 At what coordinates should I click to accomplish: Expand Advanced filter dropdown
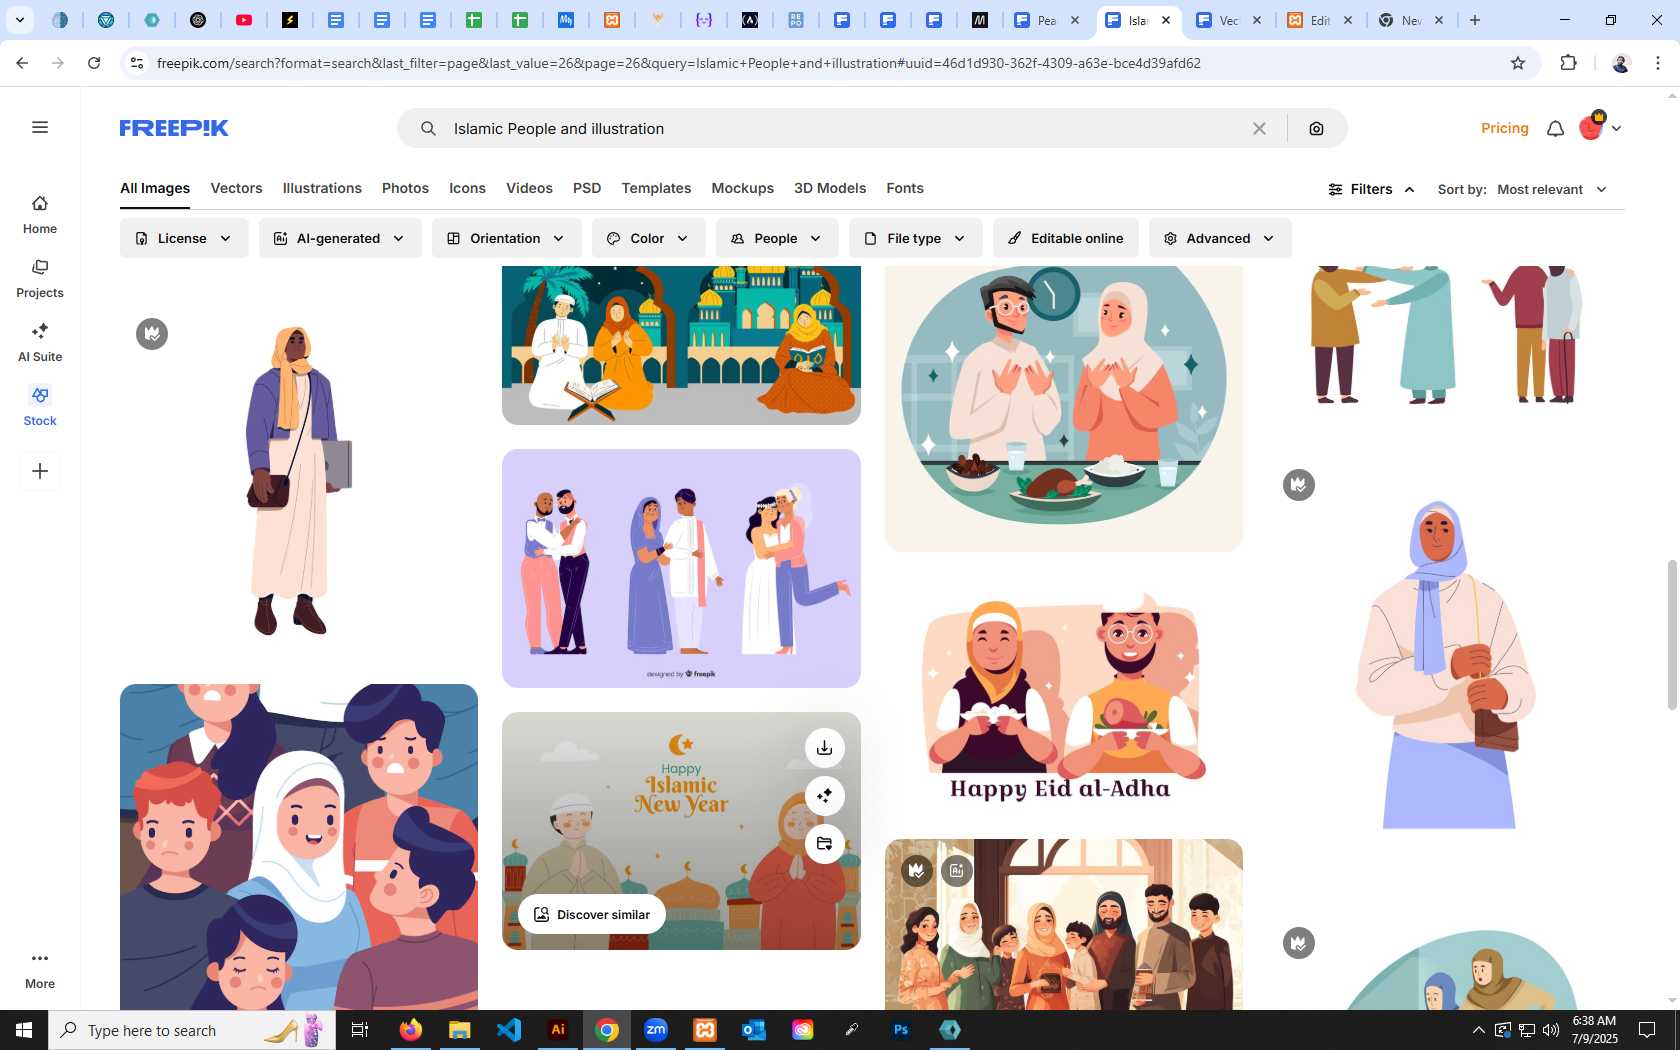point(1220,238)
